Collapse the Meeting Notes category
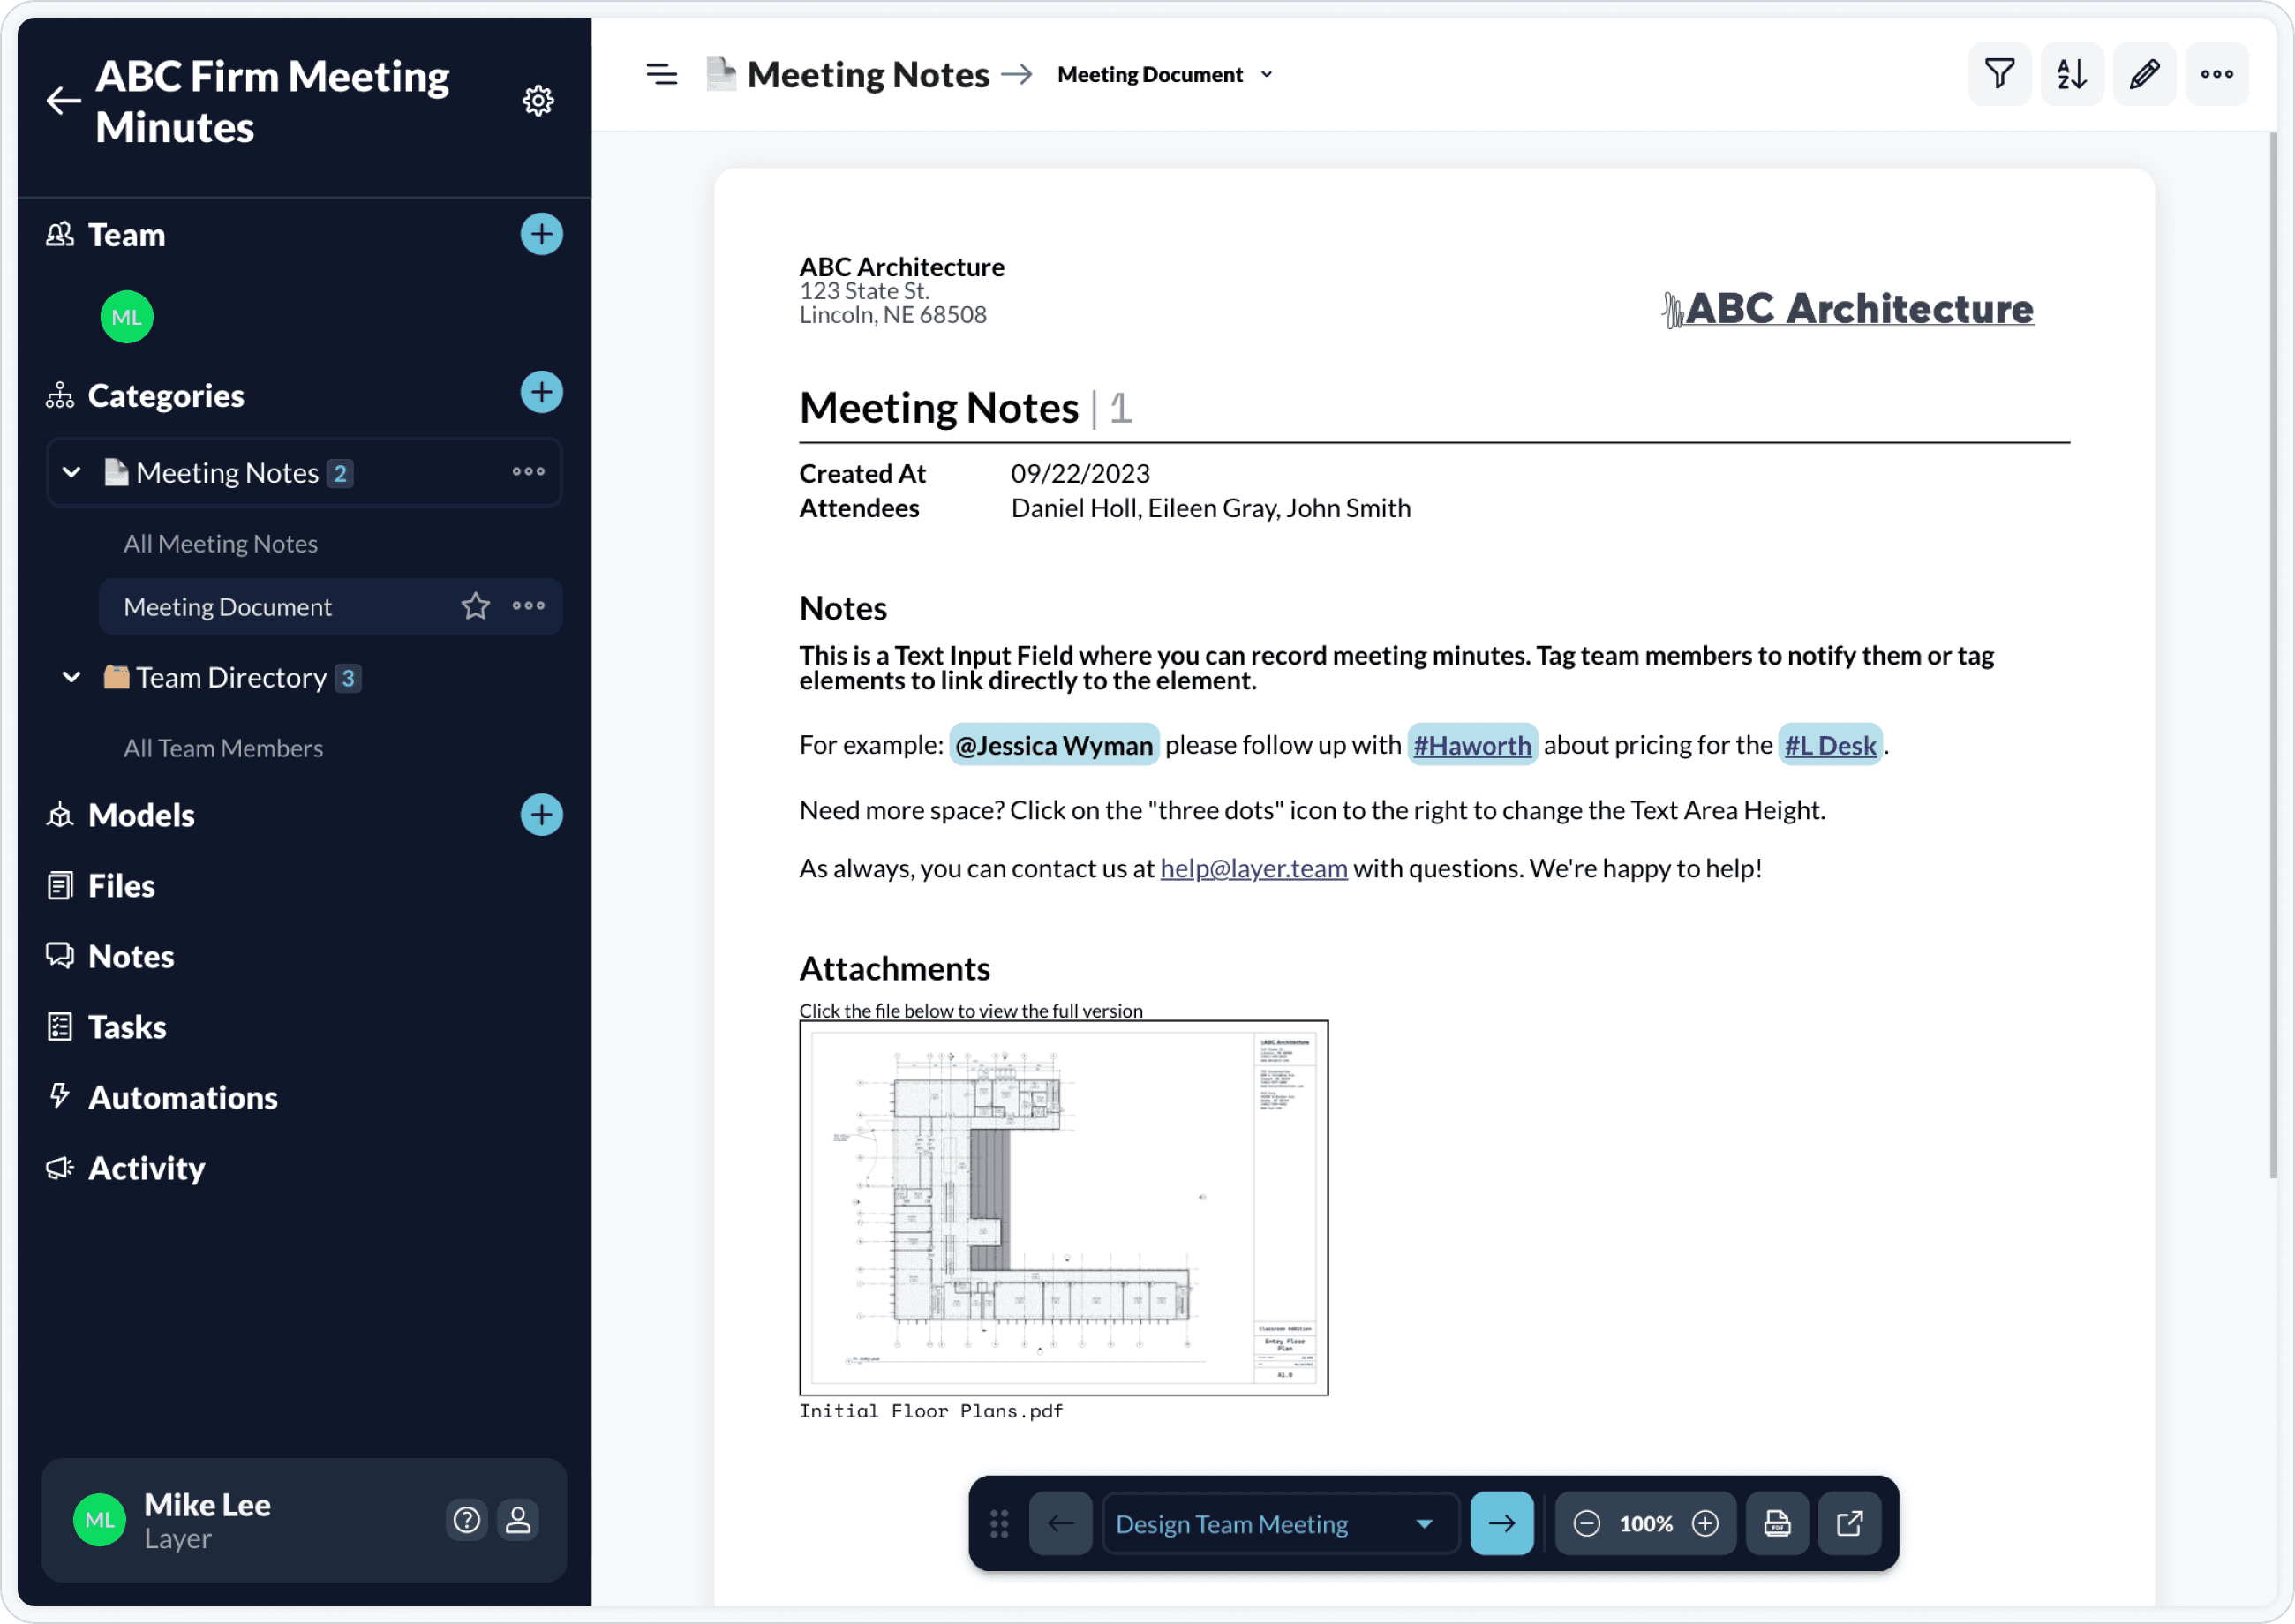The width and height of the screenshot is (2295, 1624). 72,471
